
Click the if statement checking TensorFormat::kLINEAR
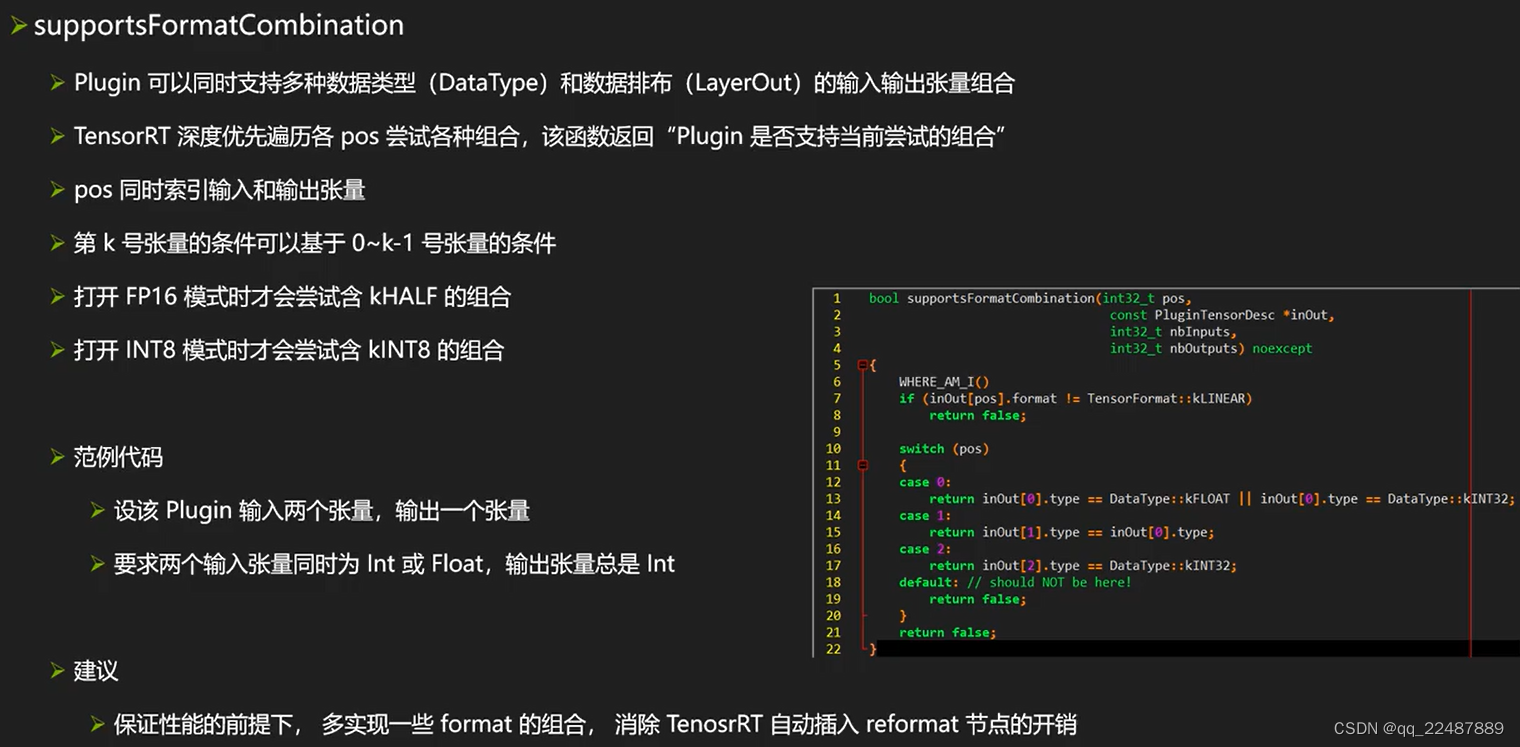[1075, 399]
